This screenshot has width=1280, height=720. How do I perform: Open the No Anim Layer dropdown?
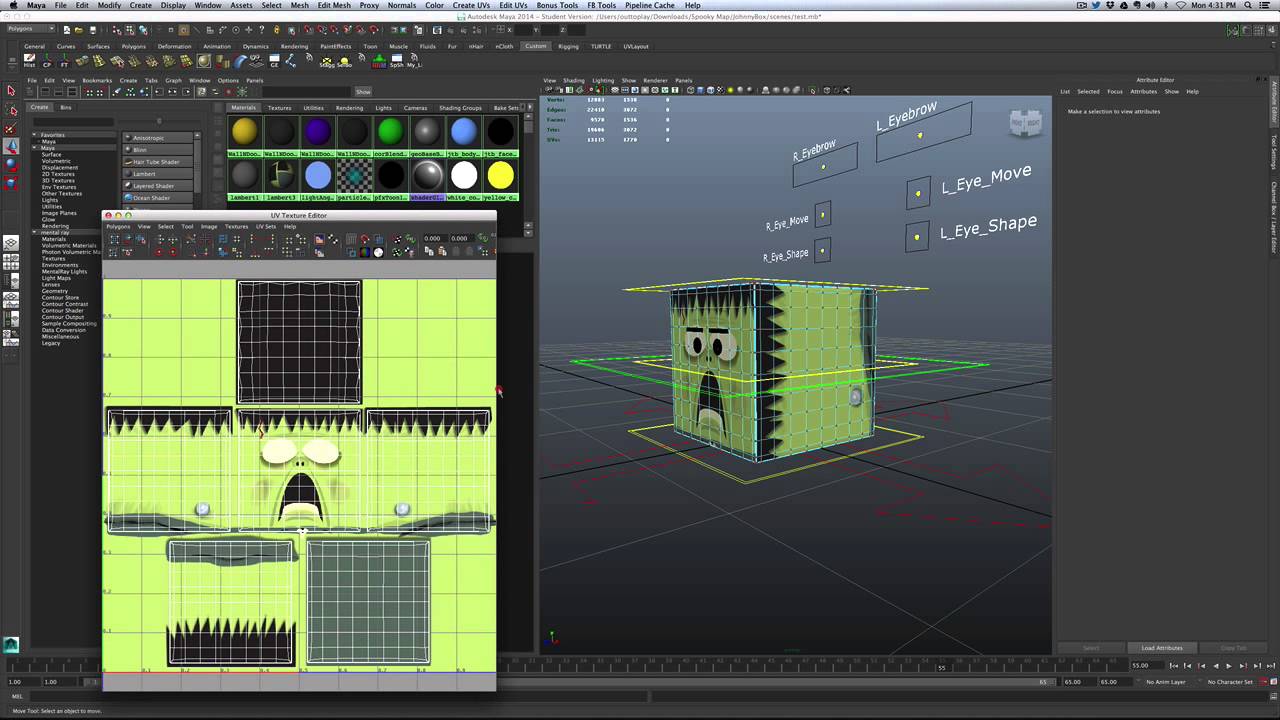(x=1166, y=682)
